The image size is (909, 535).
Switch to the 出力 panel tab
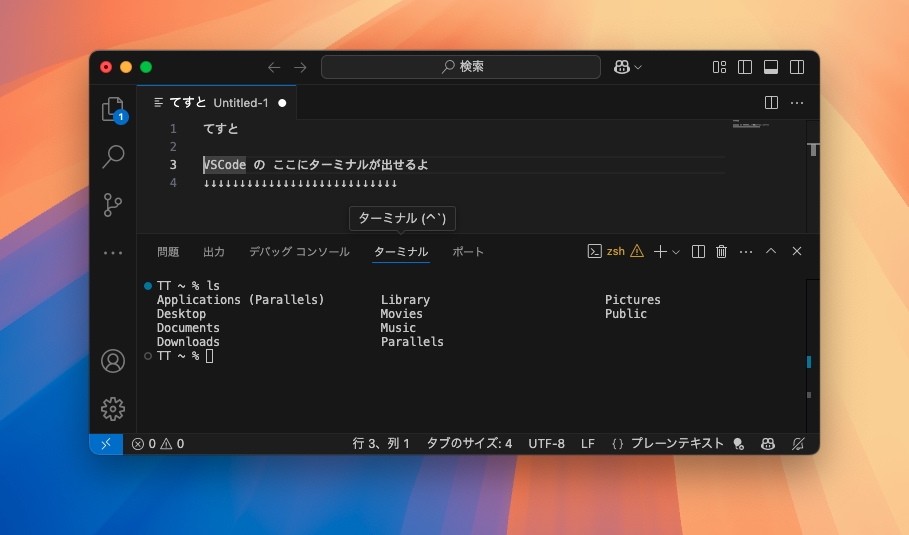(214, 252)
